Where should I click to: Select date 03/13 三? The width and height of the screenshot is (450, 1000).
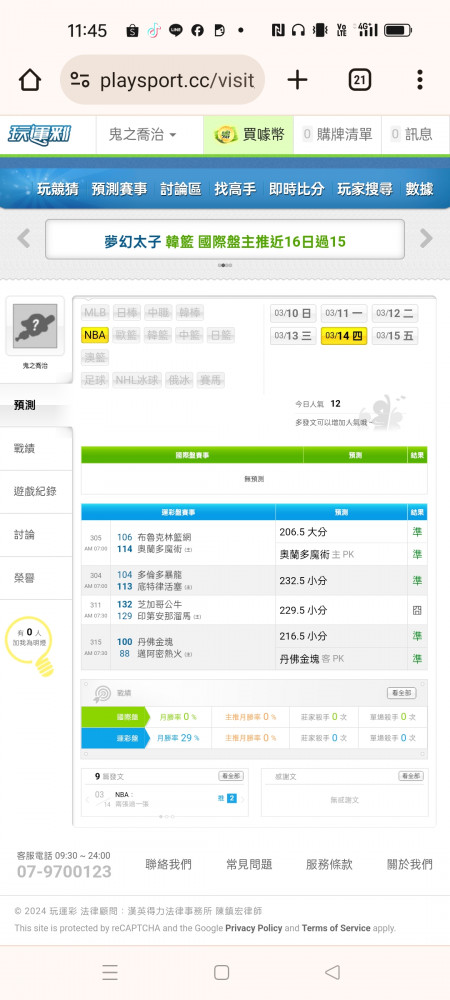pos(293,335)
